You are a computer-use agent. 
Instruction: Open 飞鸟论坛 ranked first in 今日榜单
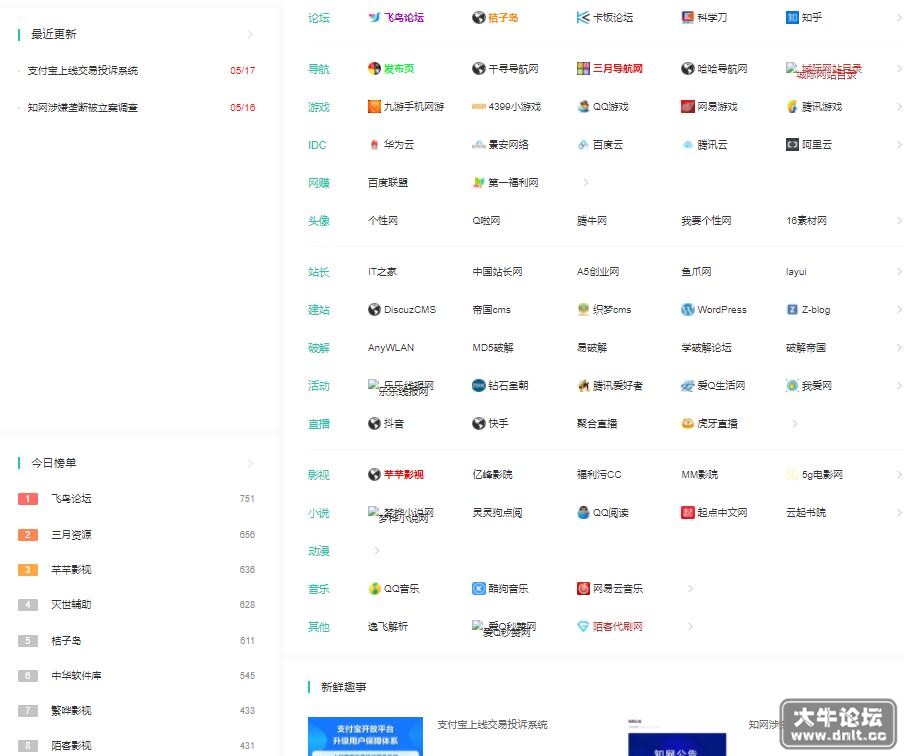click(71, 499)
